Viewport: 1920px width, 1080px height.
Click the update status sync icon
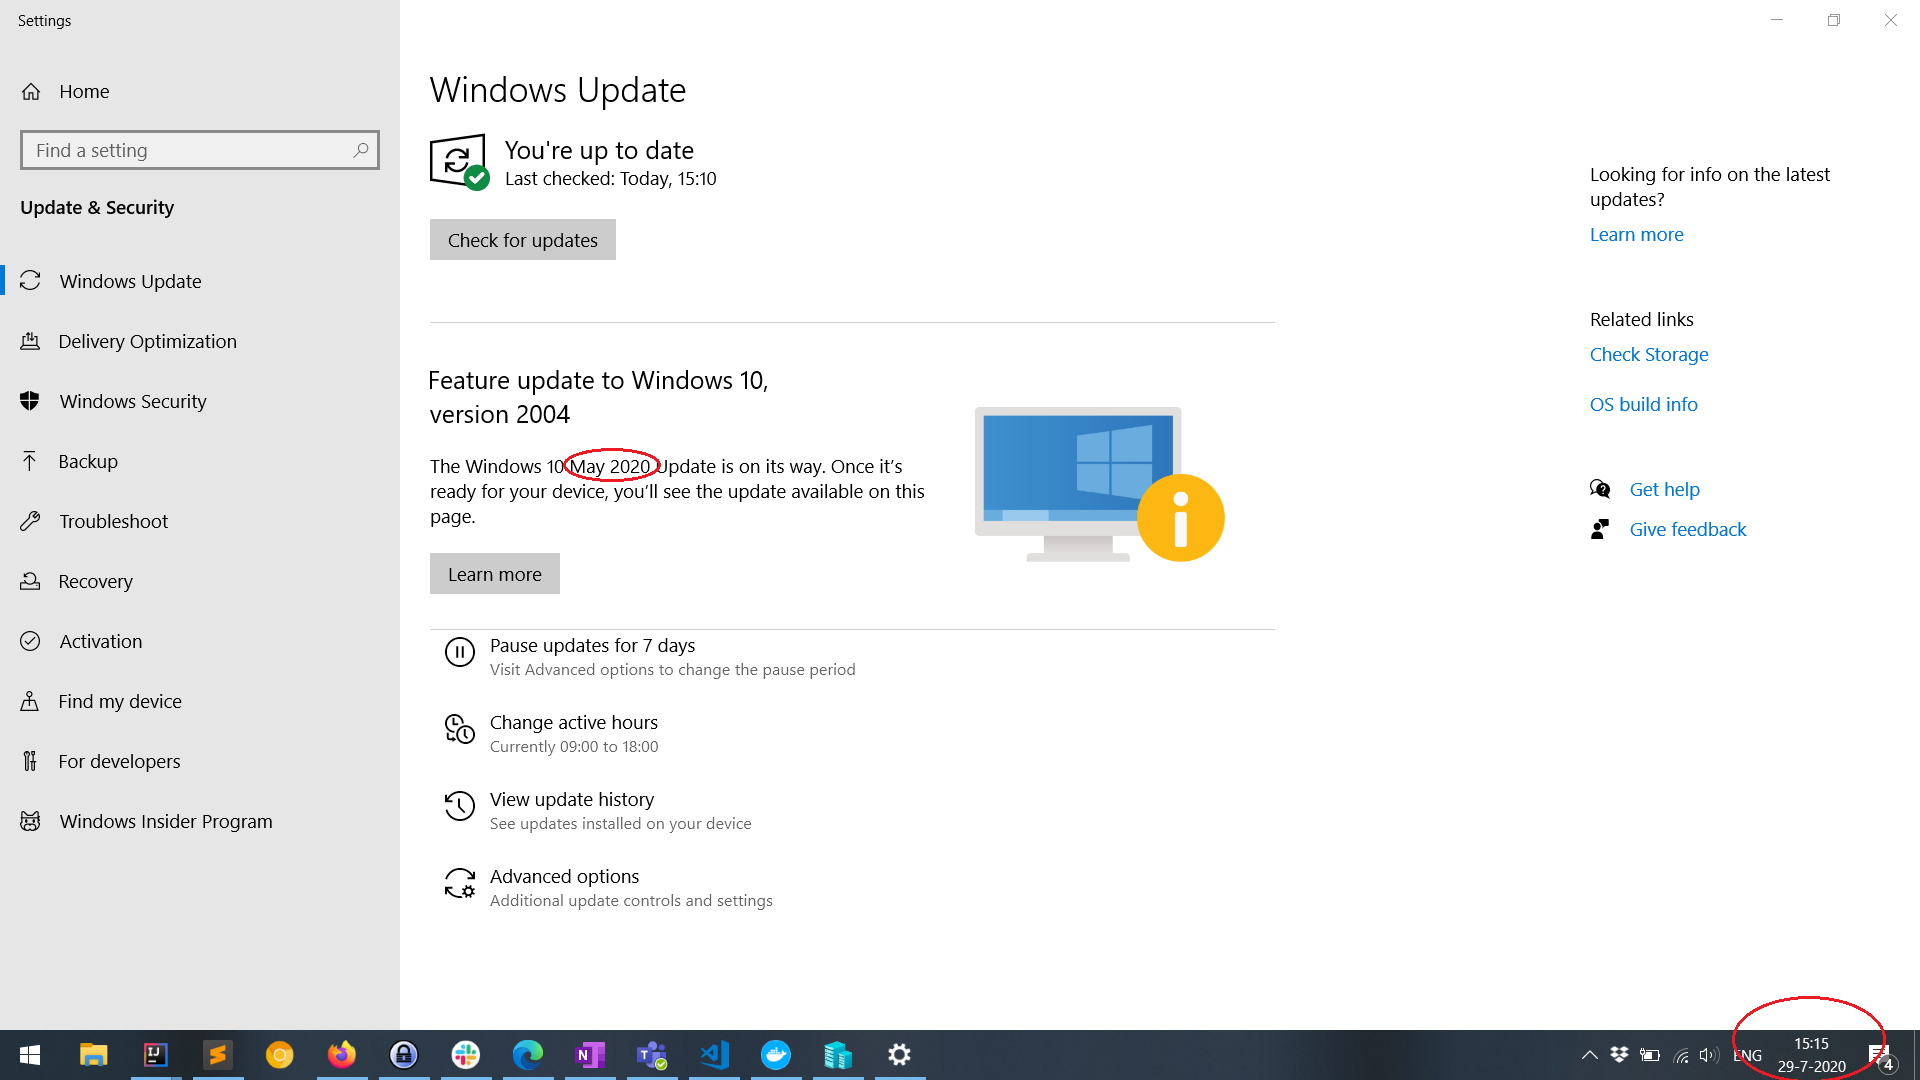click(459, 161)
